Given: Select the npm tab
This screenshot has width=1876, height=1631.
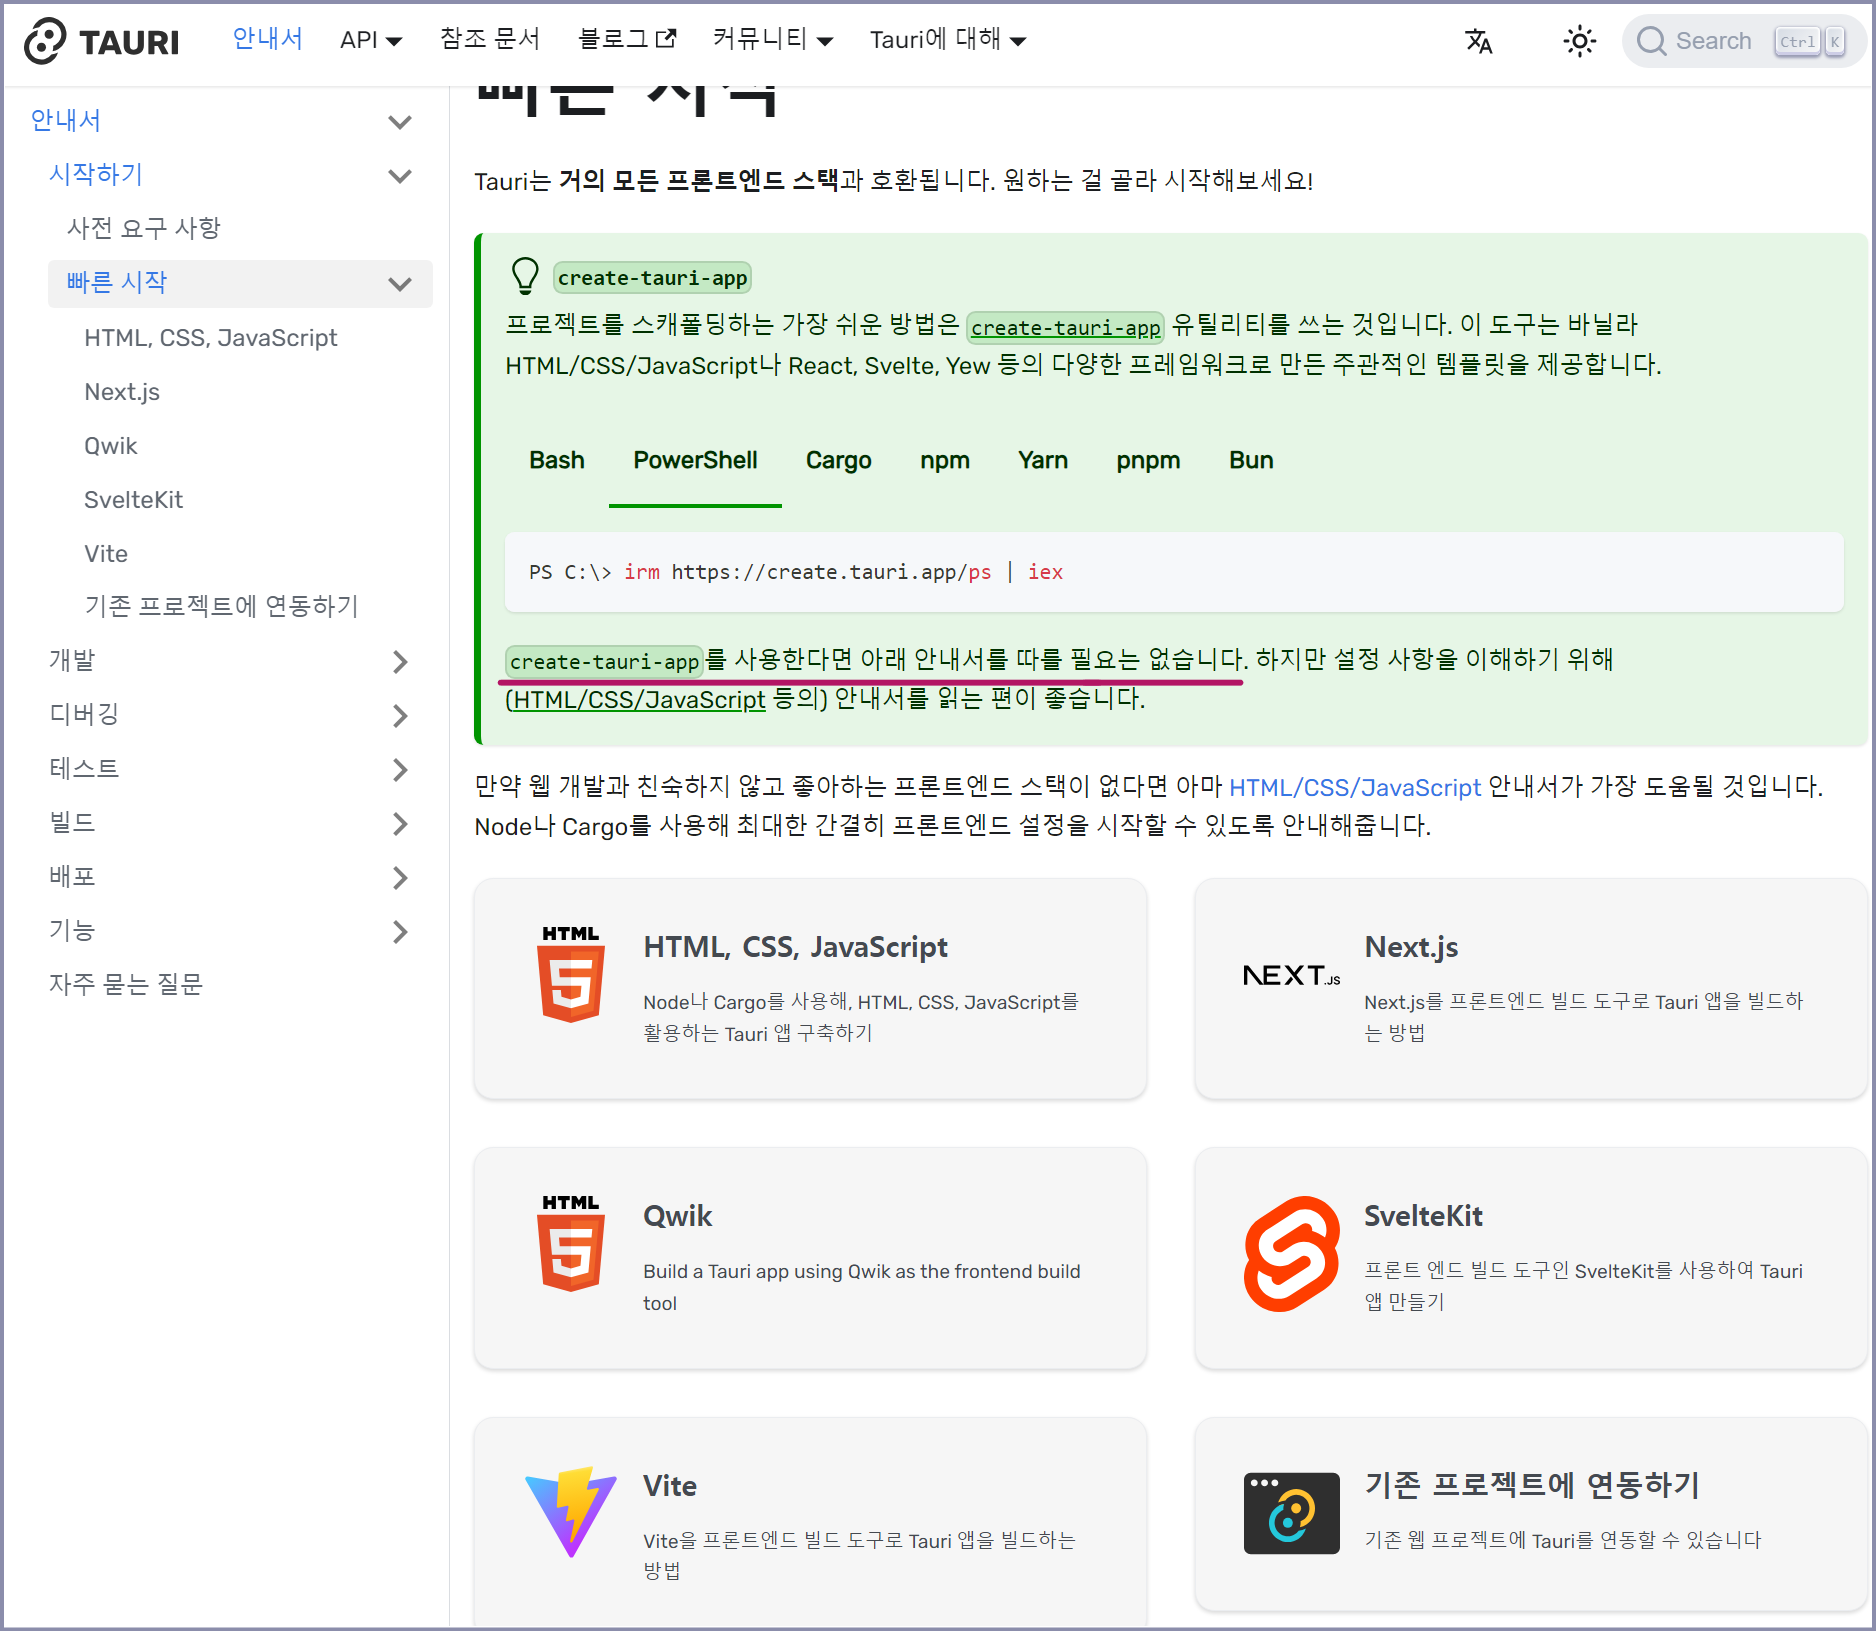Looking at the screenshot, I should coord(945,460).
